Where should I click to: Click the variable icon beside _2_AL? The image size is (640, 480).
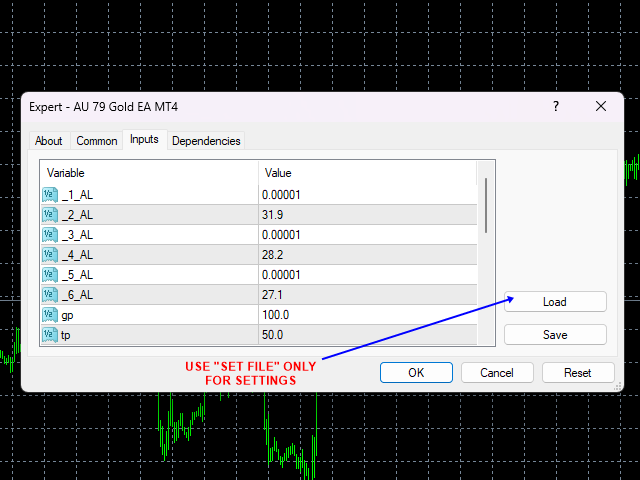pyautogui.click(x=50, y=215)
